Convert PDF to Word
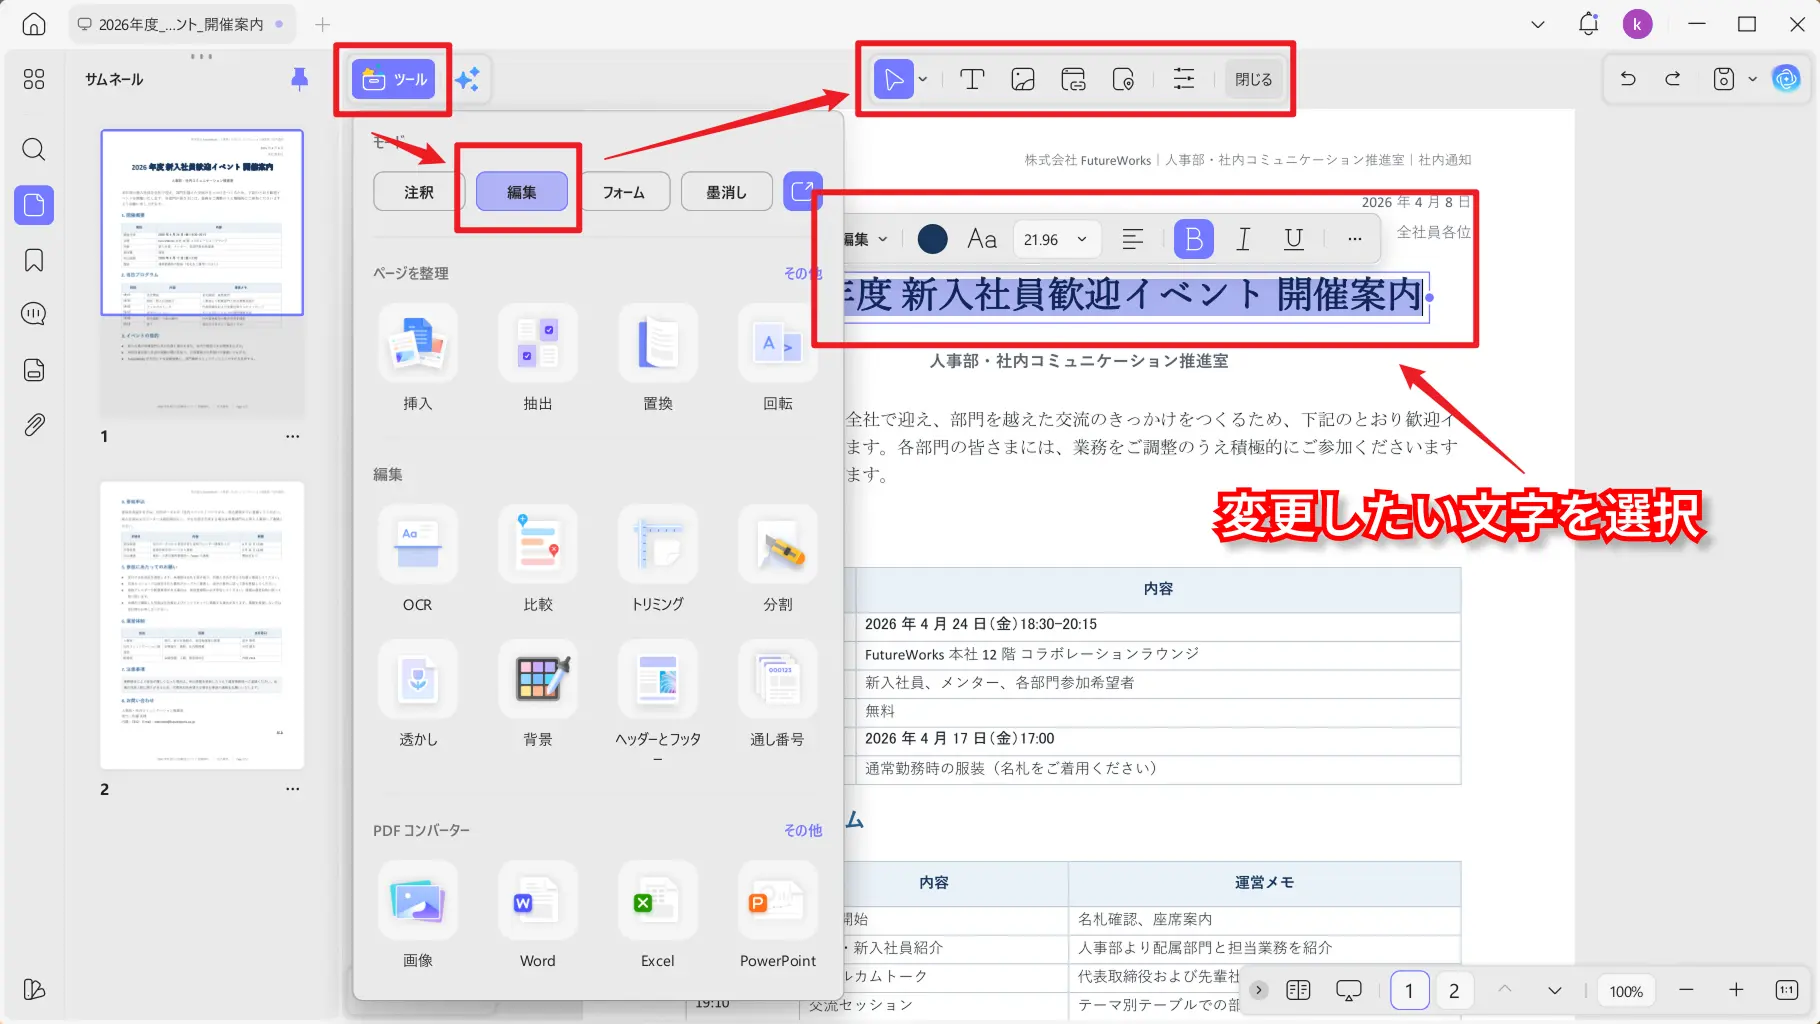This screenshot has width=1820, height=1024. pyautogui.click(x=538, y=915)
